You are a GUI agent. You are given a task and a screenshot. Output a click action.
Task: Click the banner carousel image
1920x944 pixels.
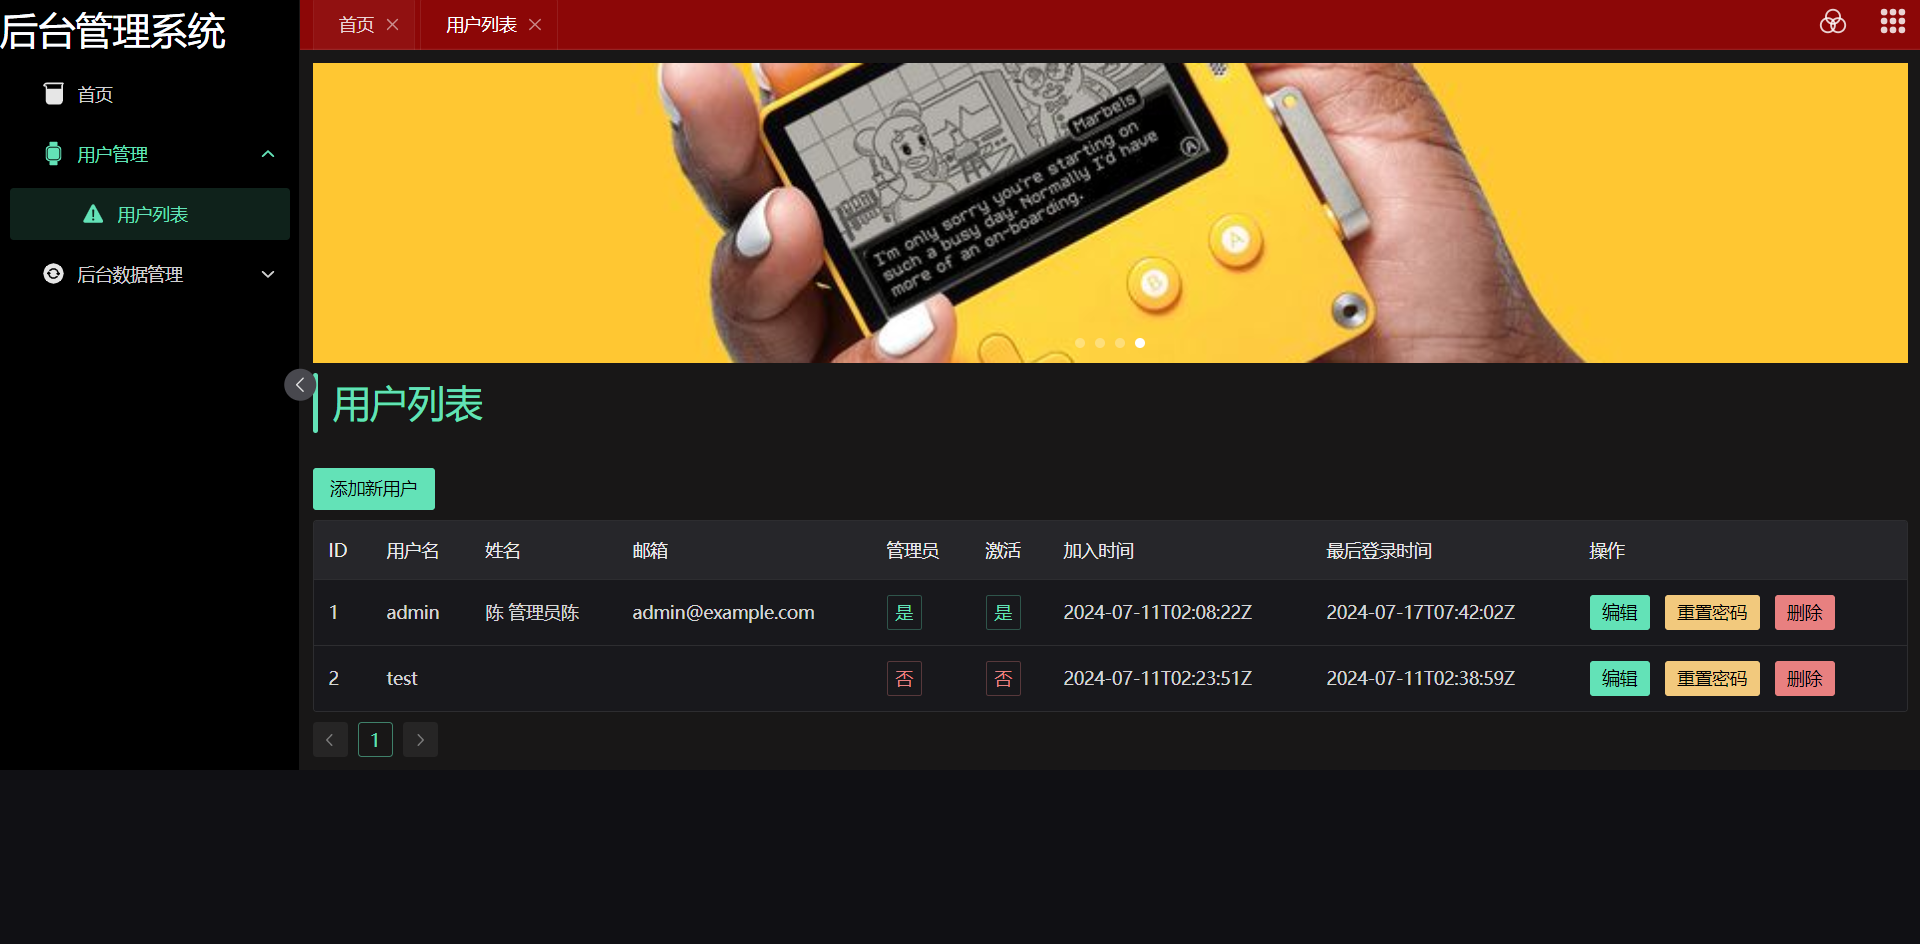(x=1110, y=213)
